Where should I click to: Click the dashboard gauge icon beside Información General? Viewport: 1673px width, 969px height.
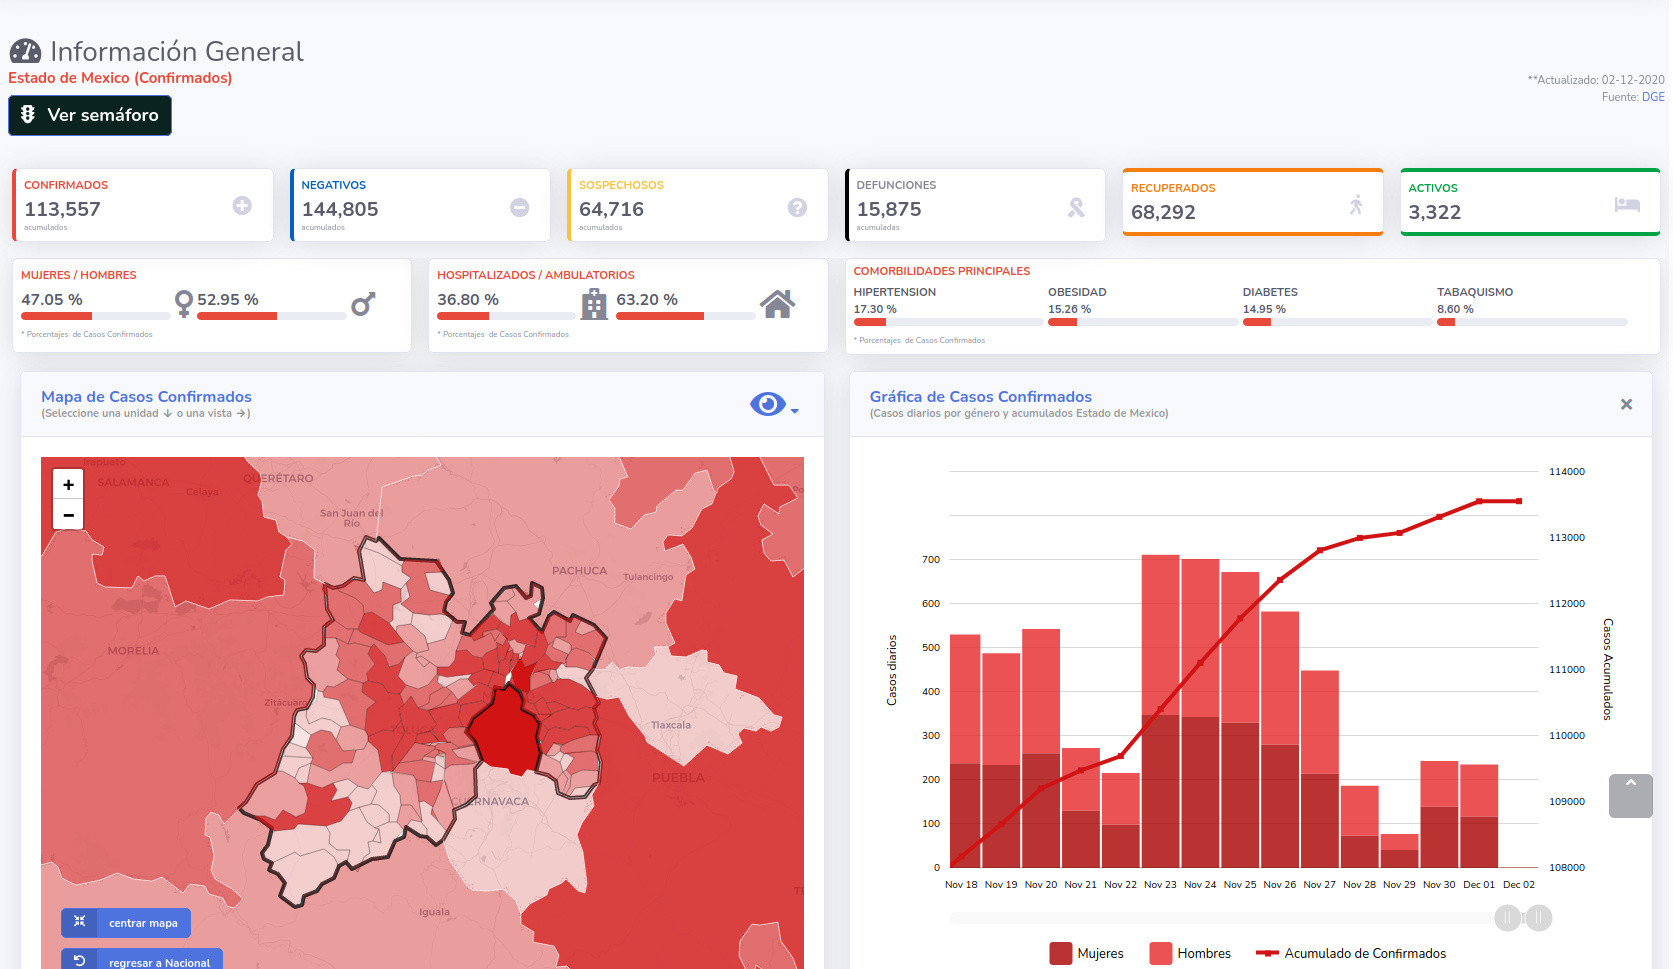pos(25,51)
